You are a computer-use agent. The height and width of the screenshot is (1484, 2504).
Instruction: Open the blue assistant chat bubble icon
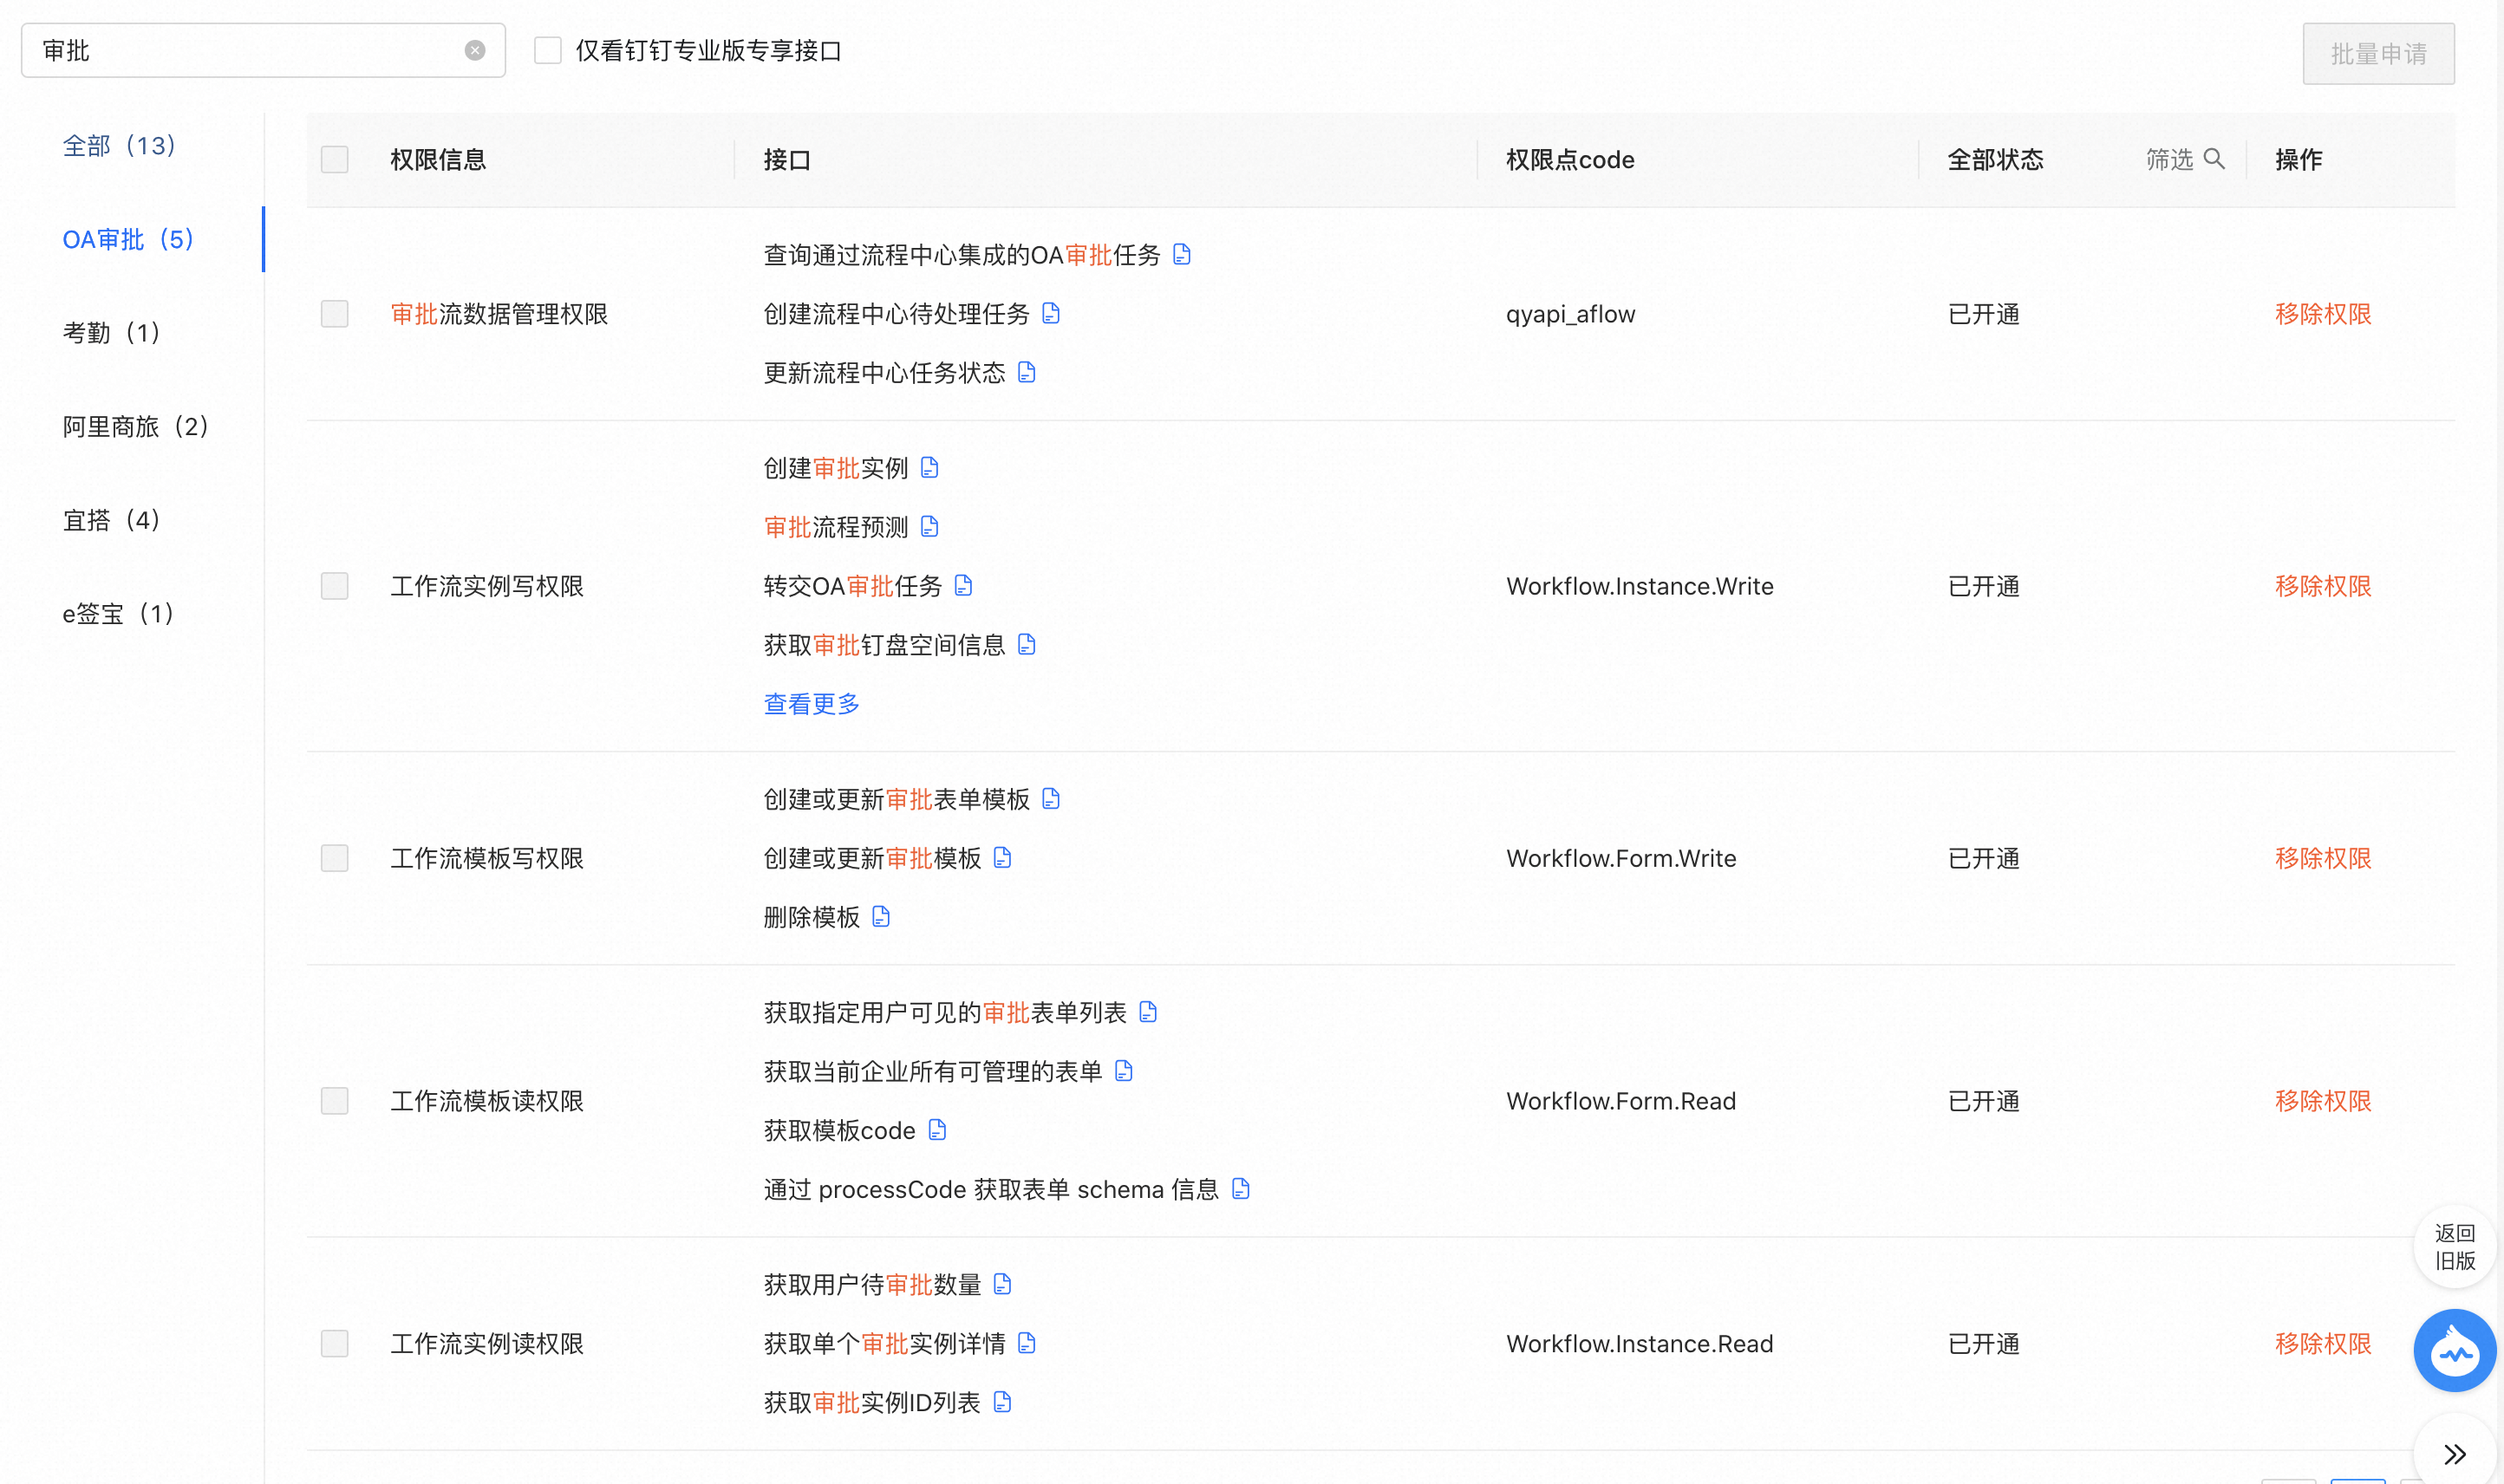pos(2454,1350)
